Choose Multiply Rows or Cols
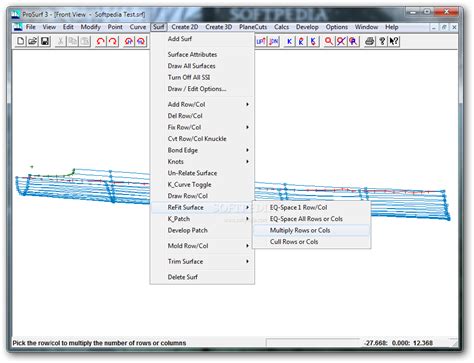This screenshot has width=474, height=363. coord(312,230)
